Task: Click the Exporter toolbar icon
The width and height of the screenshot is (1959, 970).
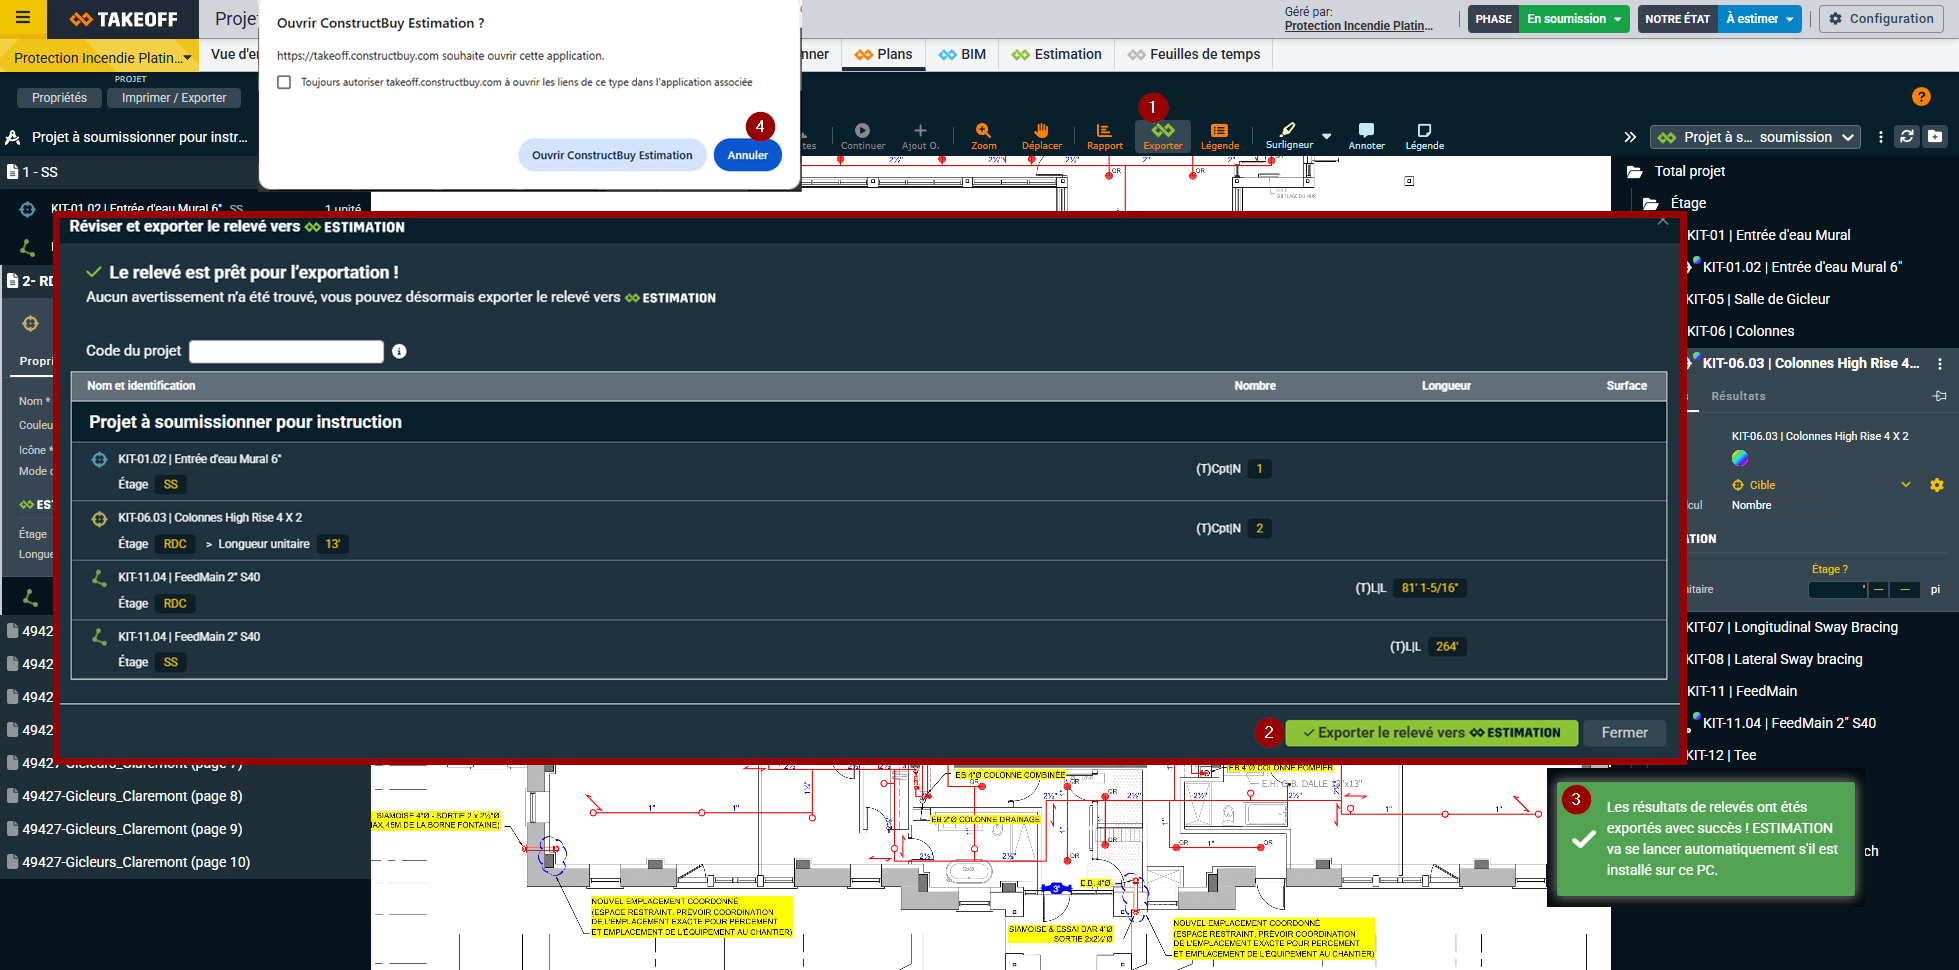Action: click(1162, 136)
